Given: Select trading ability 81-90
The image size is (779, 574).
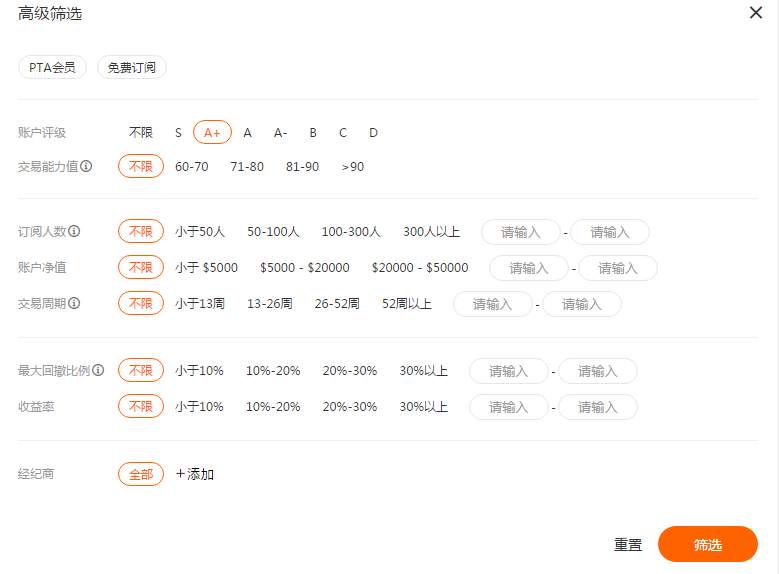Looking at the screenshot, I should tap(302, 166).
